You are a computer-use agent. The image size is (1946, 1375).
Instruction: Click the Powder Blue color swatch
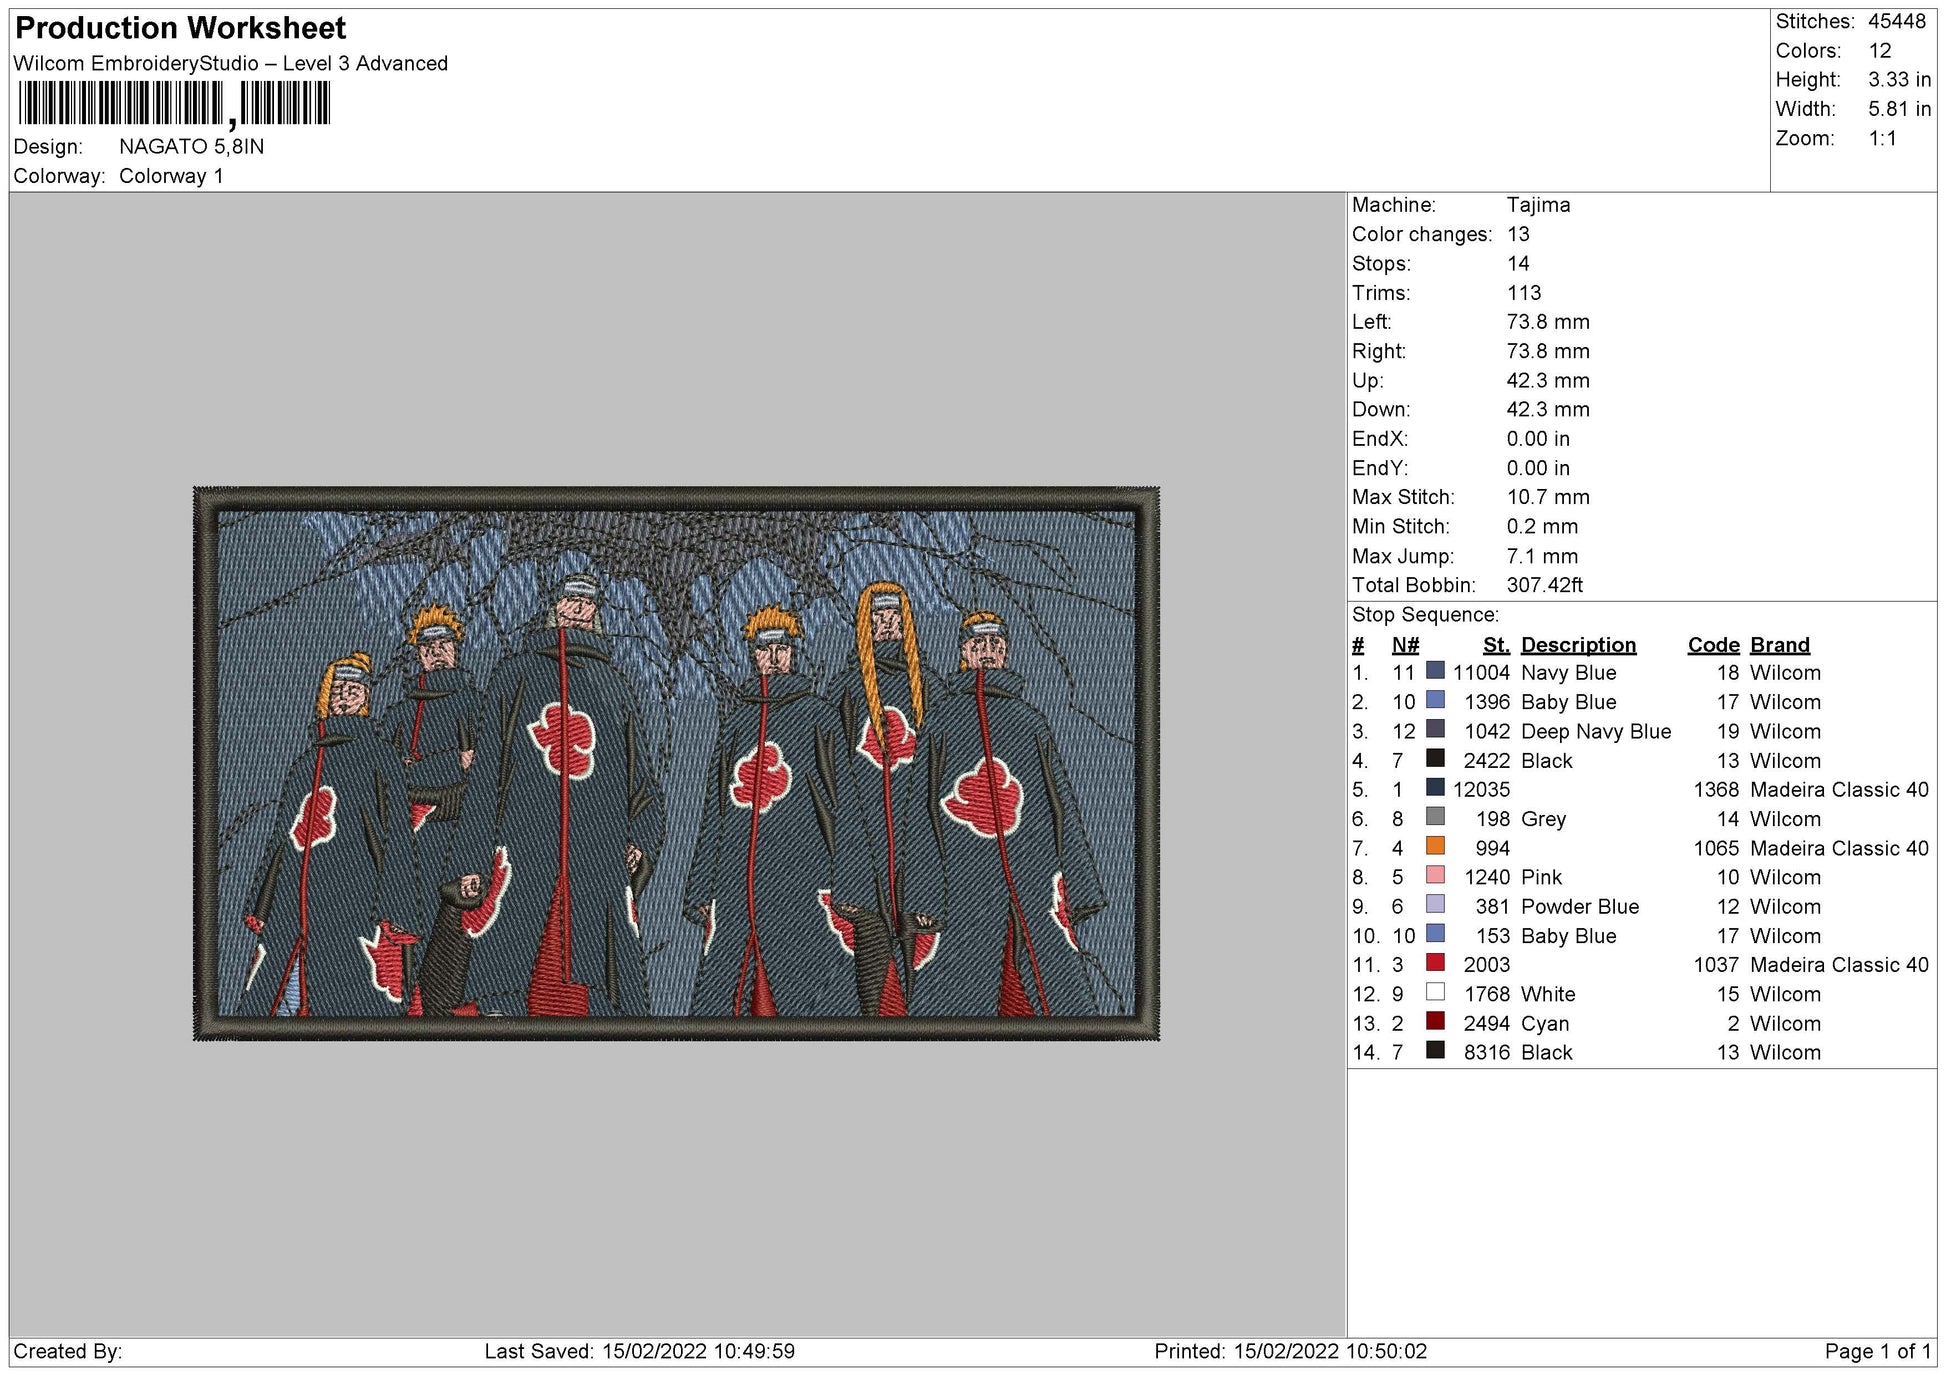click(x=1435, y=905)
